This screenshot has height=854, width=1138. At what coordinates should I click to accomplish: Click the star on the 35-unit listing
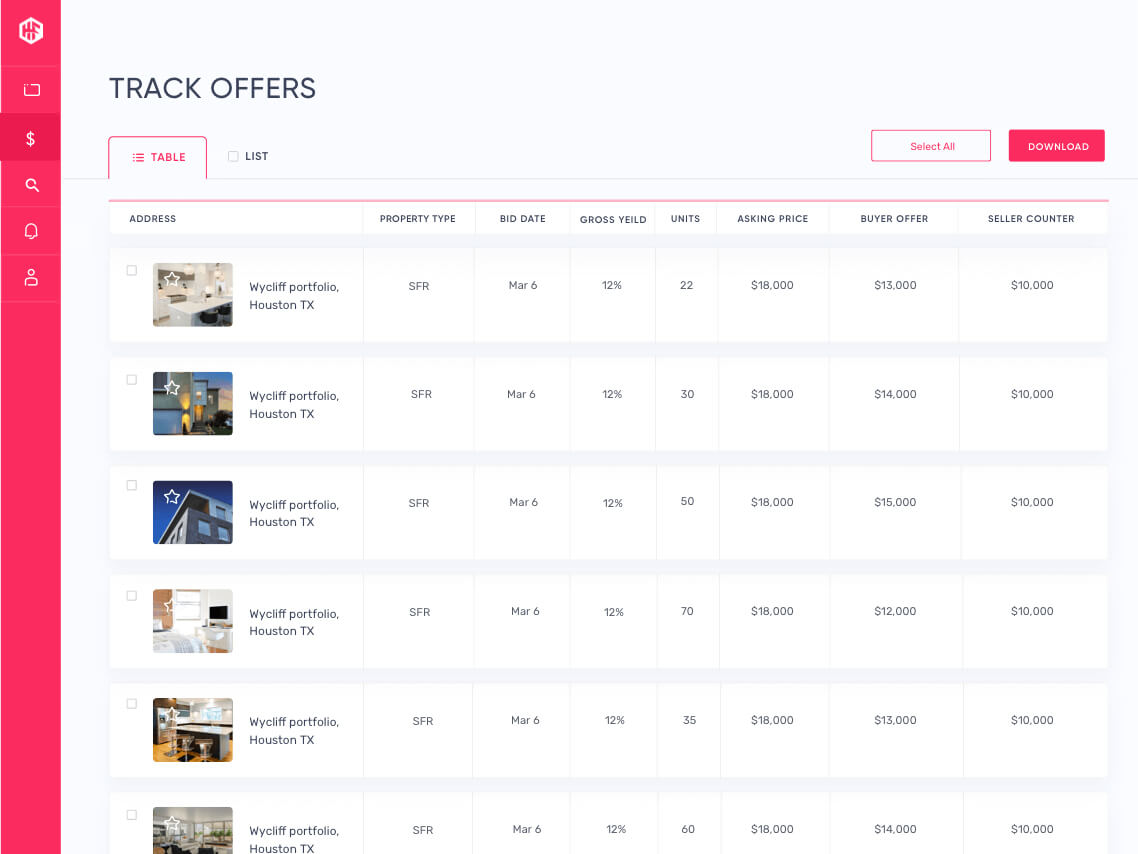[x=172, y=714]
